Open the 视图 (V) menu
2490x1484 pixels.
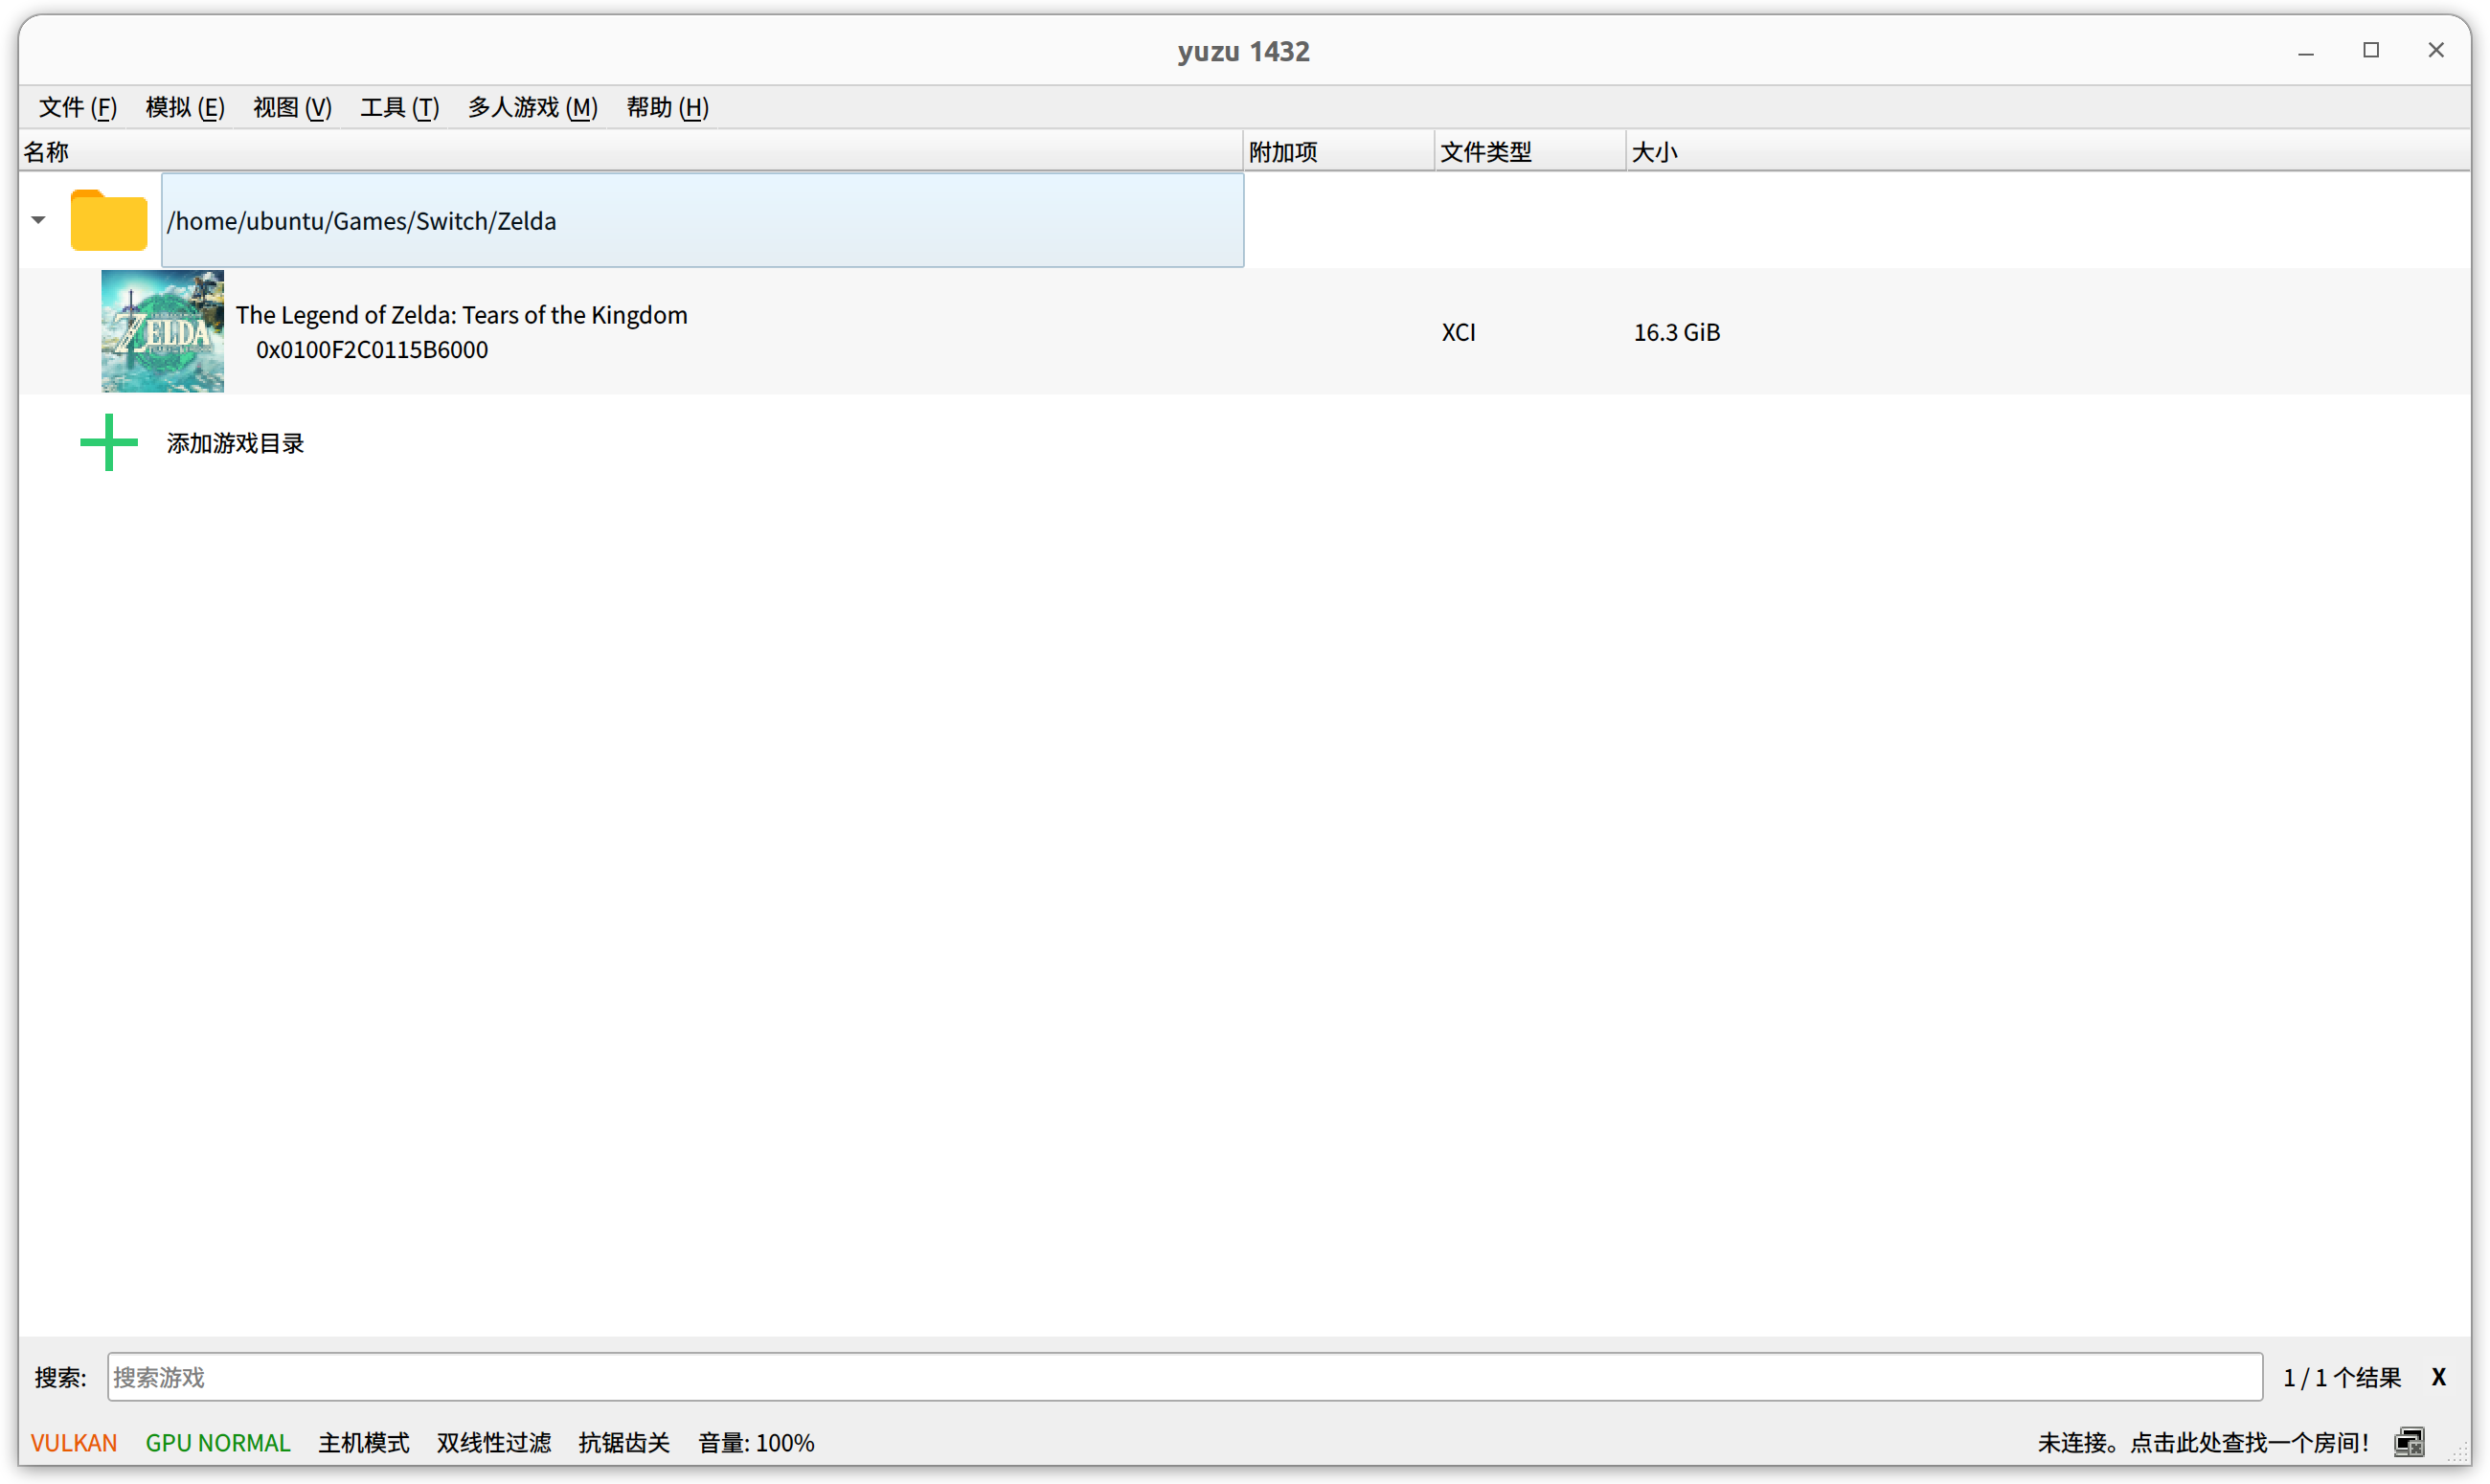[292, 107]
